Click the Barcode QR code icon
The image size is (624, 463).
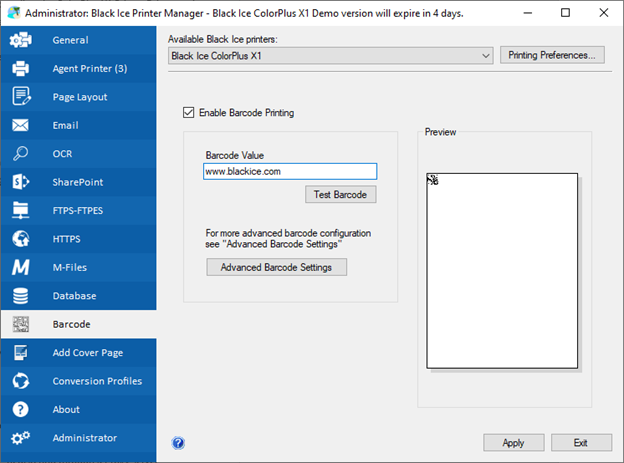point(21,324)
